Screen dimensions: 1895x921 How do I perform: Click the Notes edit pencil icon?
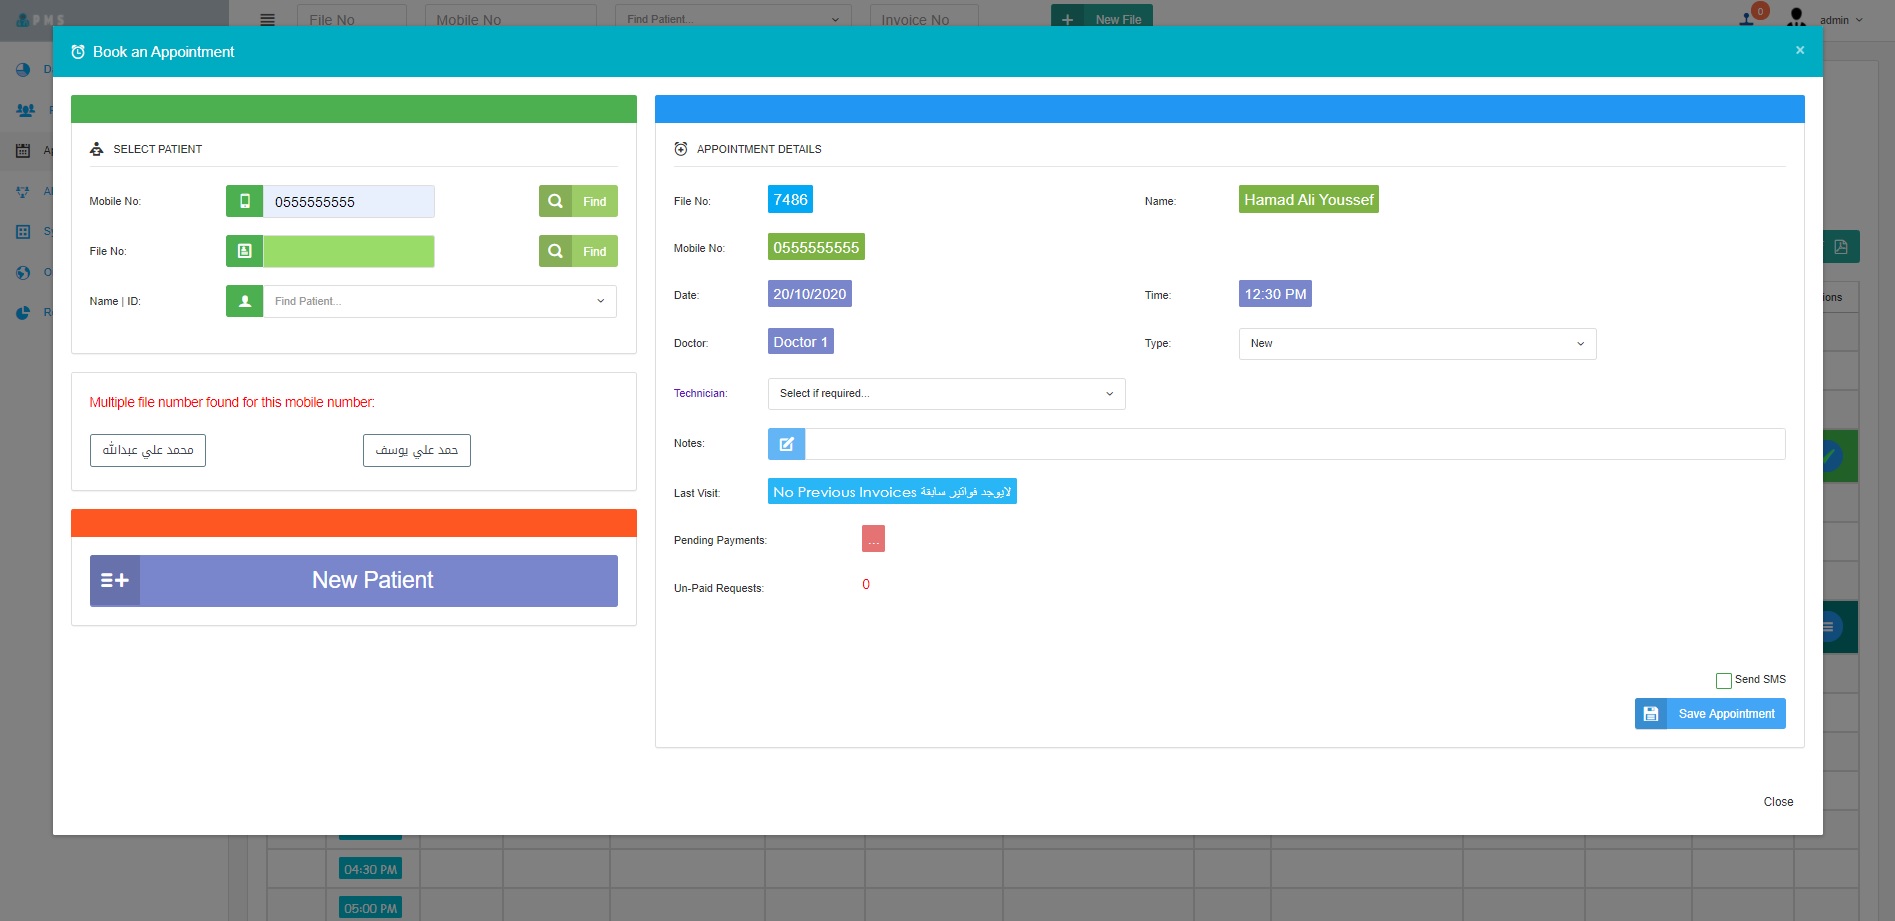pyautogui.click(x=786, y=444)
